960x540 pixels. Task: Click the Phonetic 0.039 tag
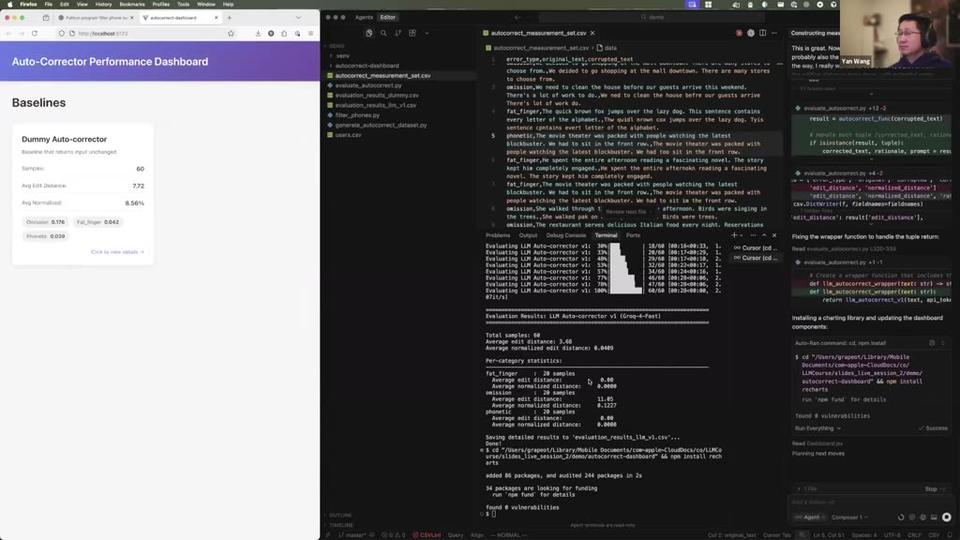click(45, 236)
